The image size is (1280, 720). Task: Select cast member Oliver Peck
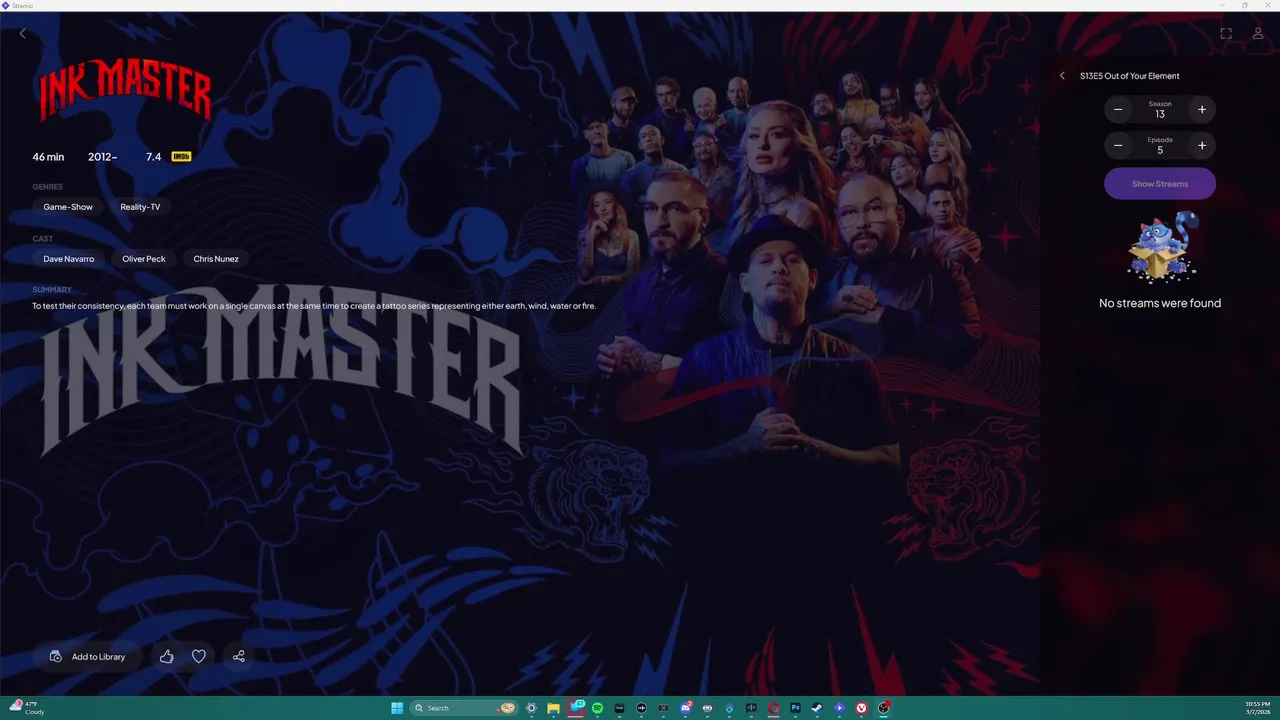[x=144, y=259]
